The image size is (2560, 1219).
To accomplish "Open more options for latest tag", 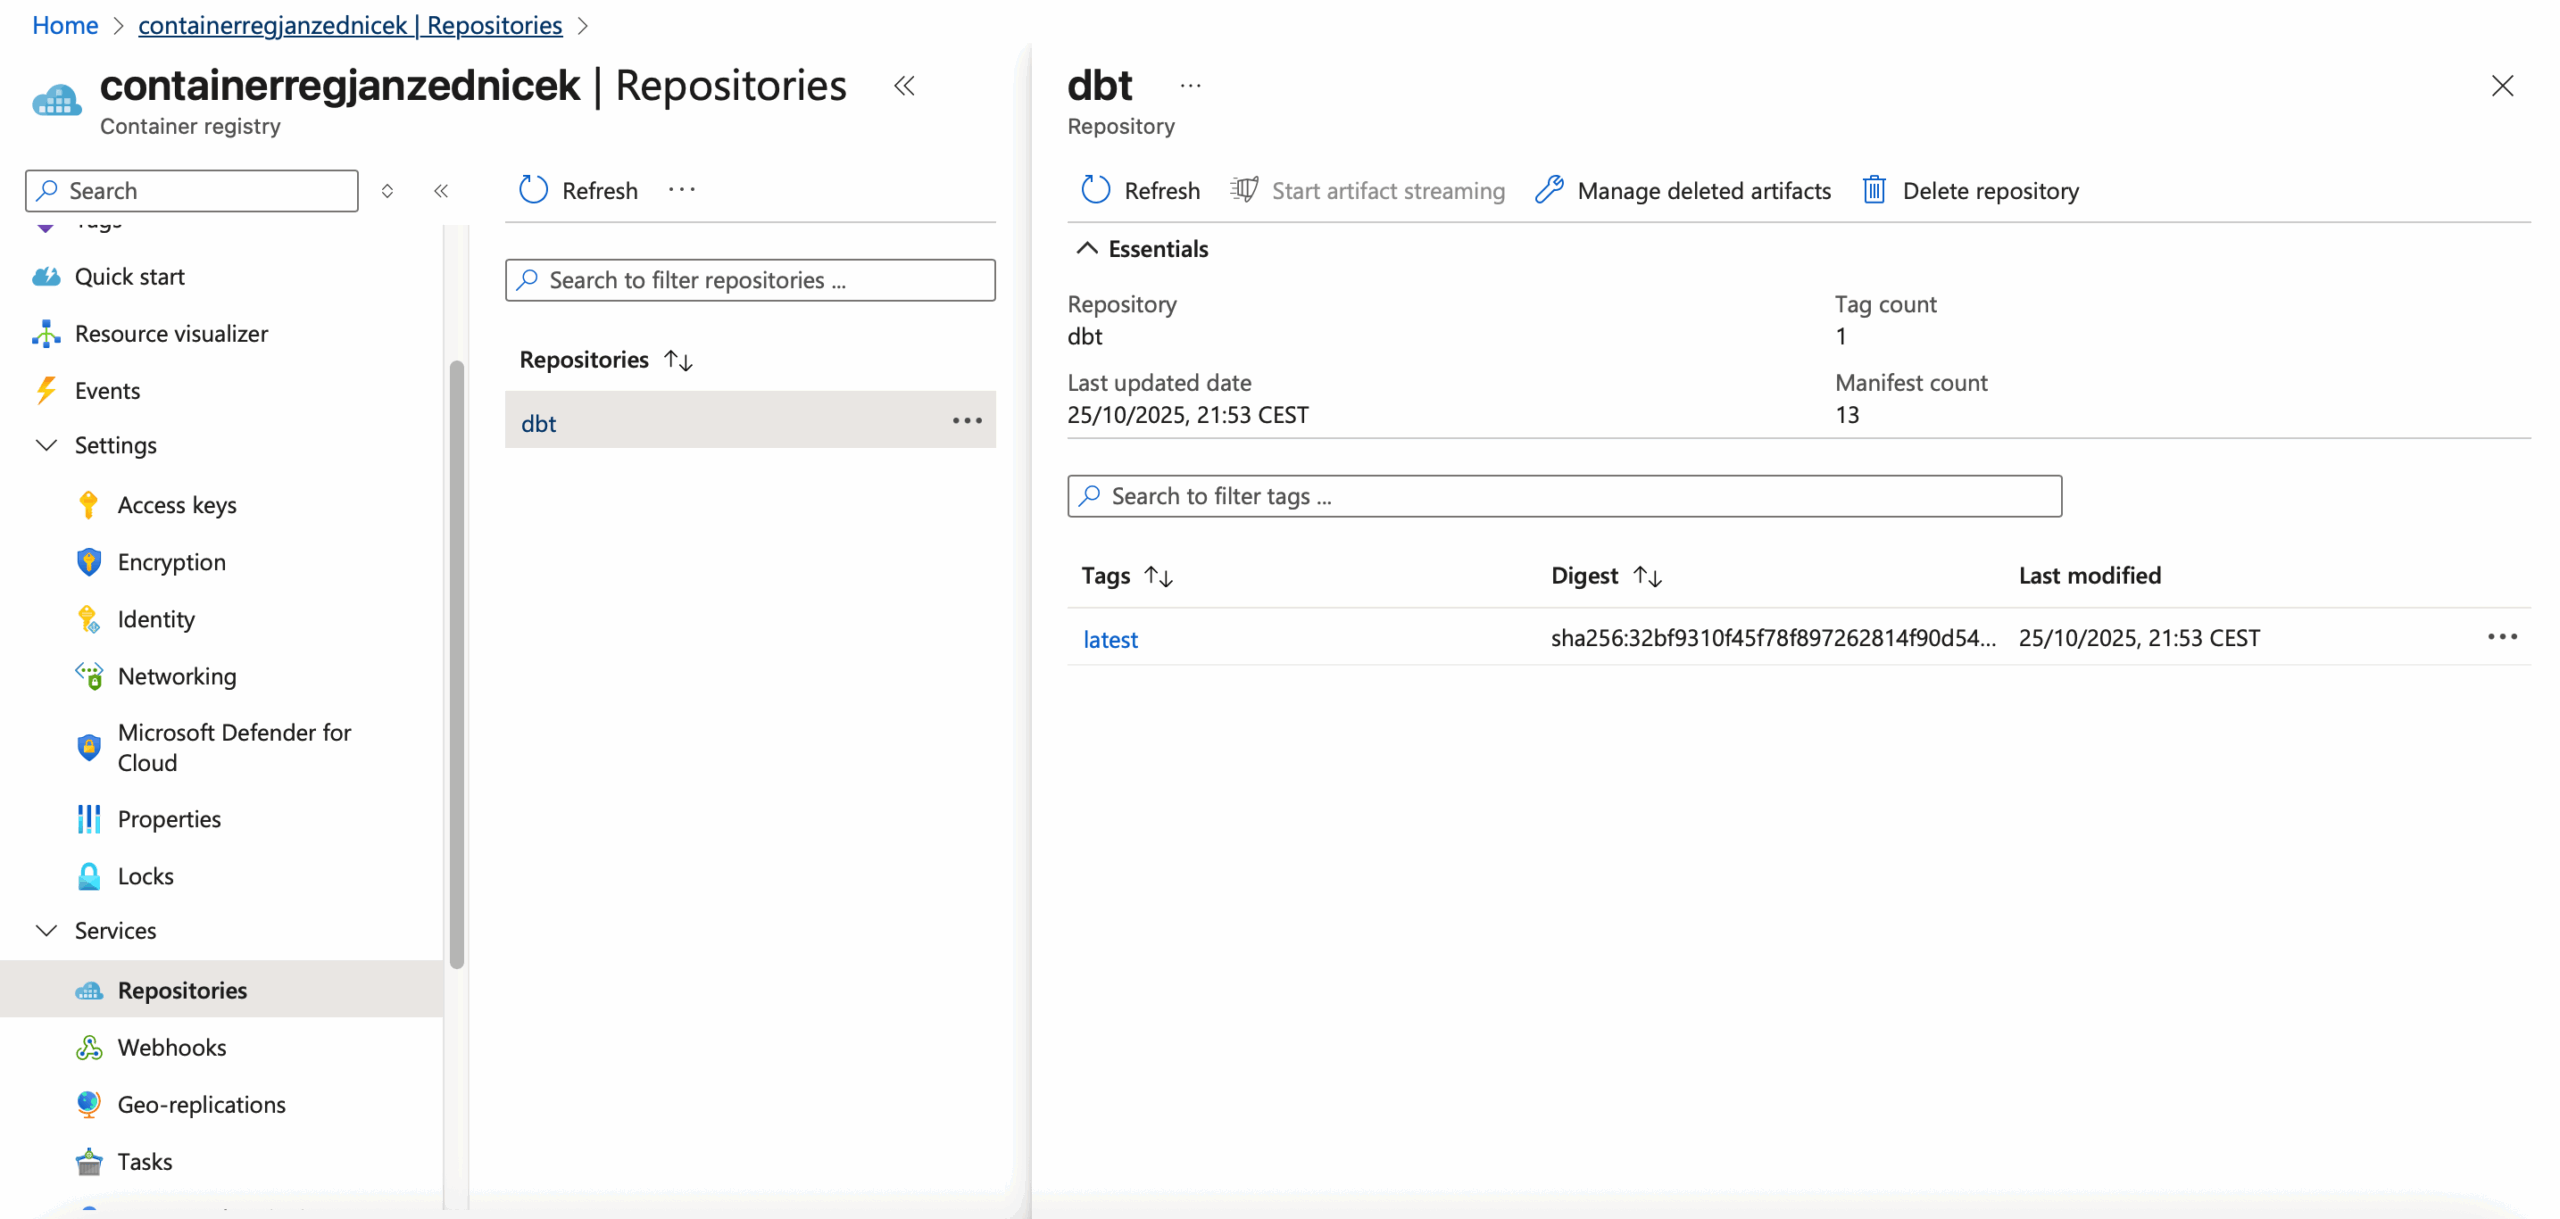I will click(x=2501, y=637).
